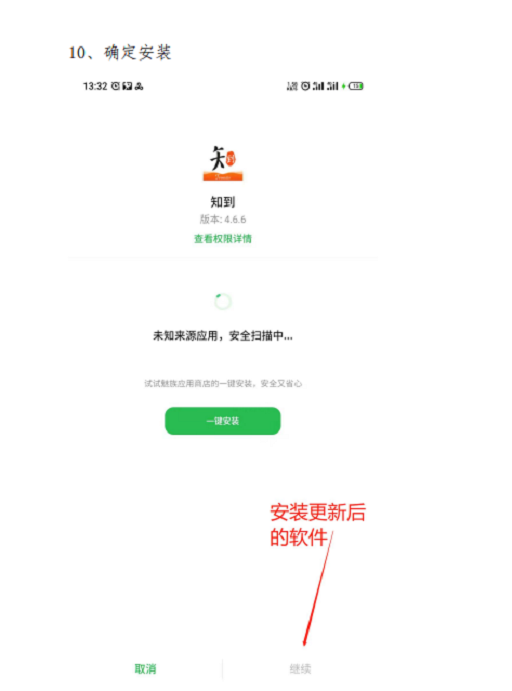Tap the 试试魅族应用商店 hint text
Screen dimensions: 512x691
[223, 383]
